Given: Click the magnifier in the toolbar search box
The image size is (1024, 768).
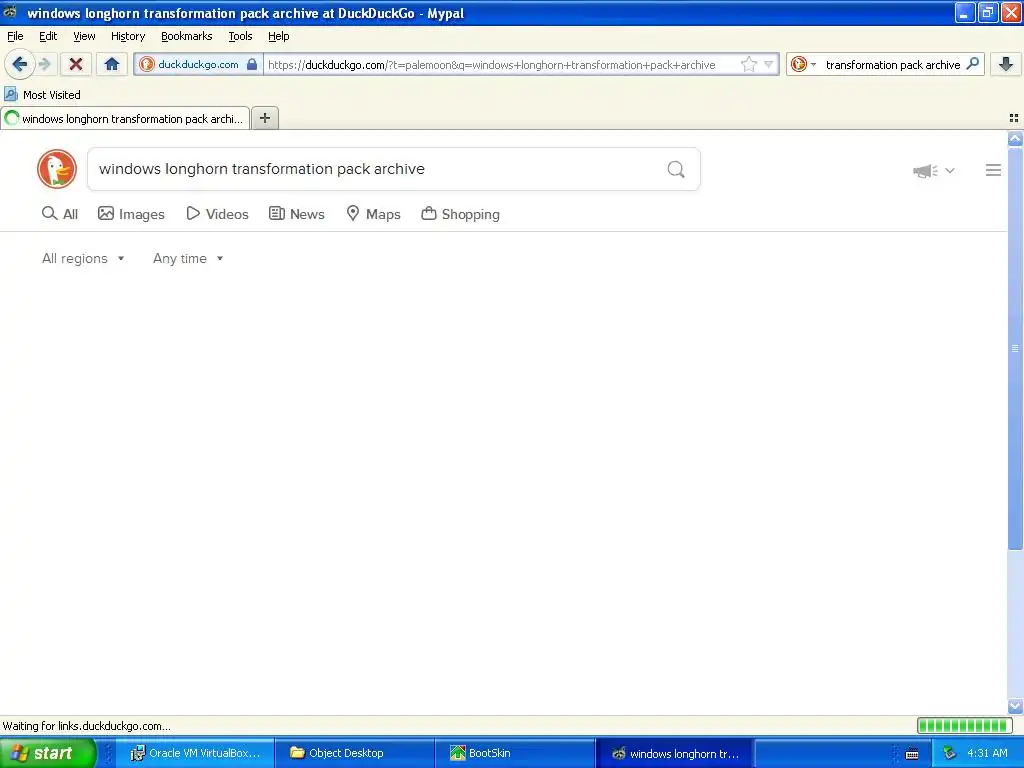Looking at the screenshot, I should coord(972,64).
